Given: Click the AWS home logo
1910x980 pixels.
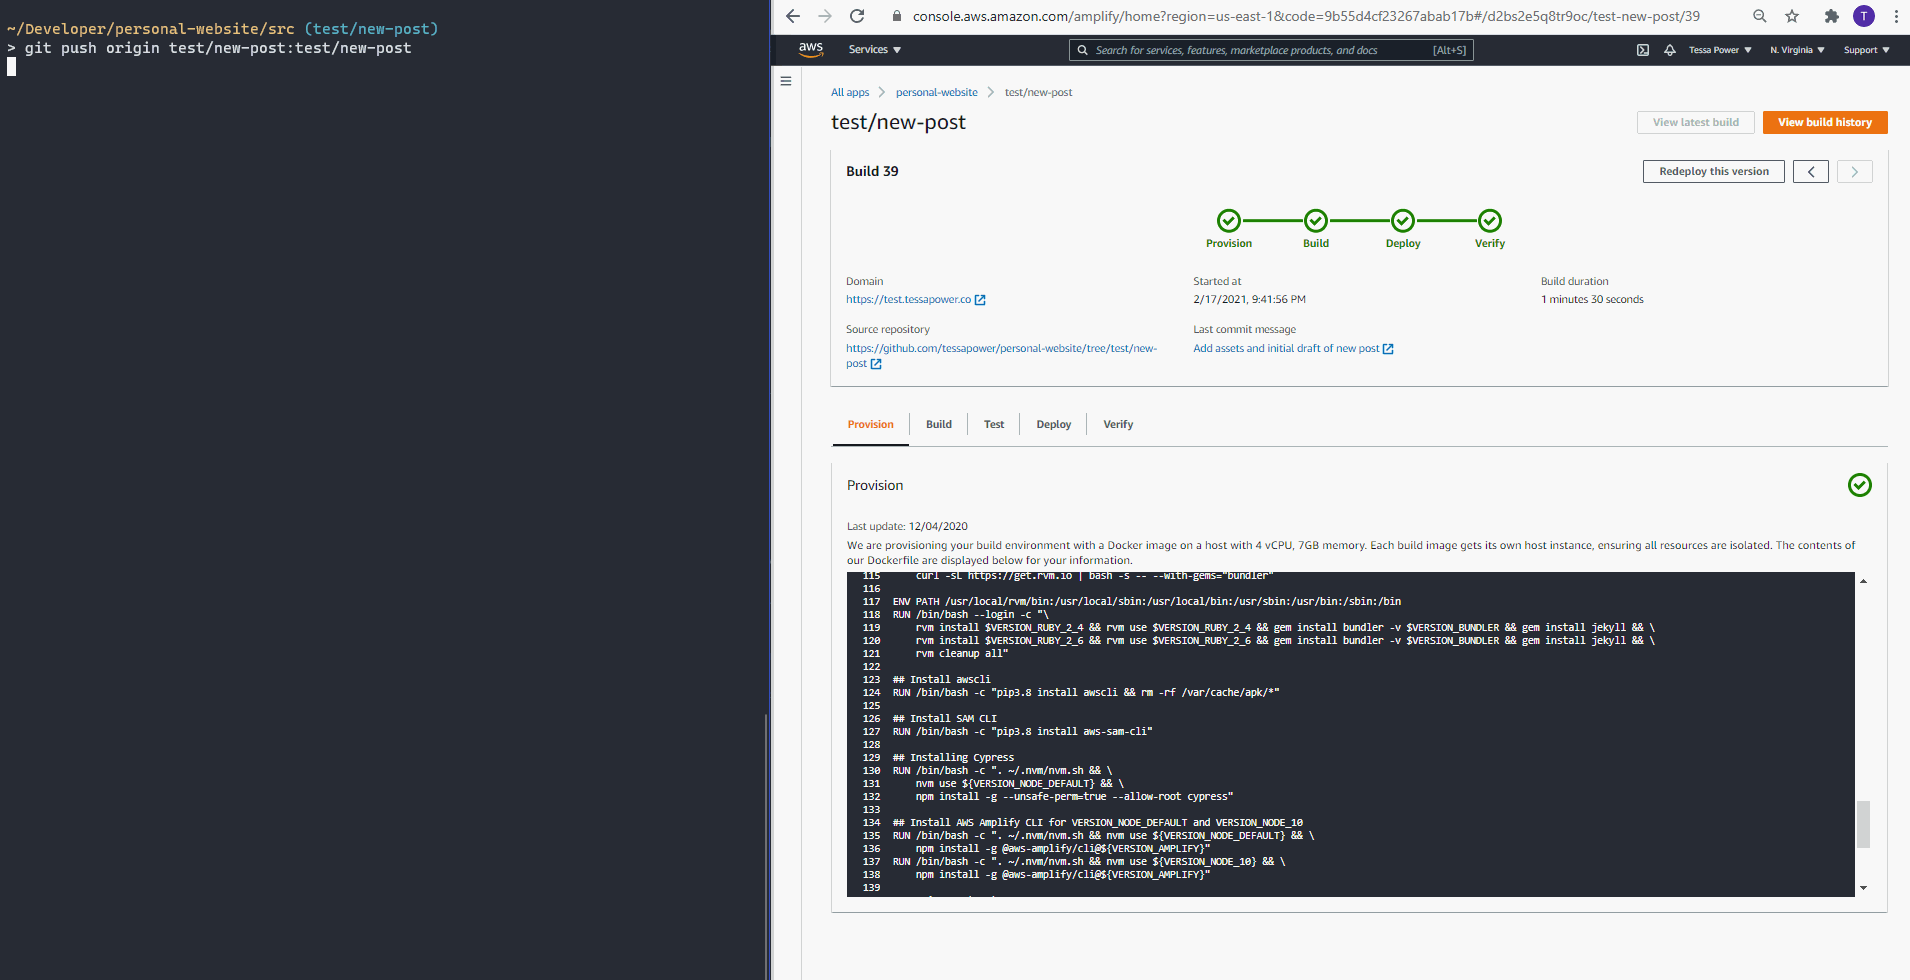Looking at the screenshot, I should tap(811, 49).
